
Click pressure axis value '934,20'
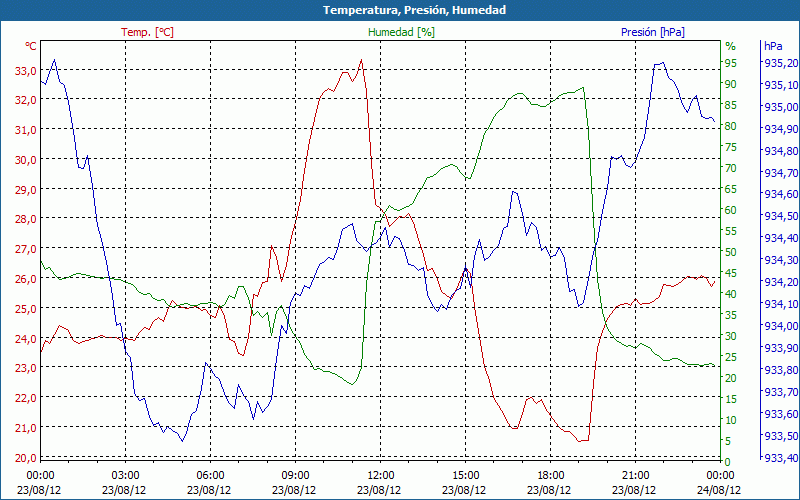781,282
